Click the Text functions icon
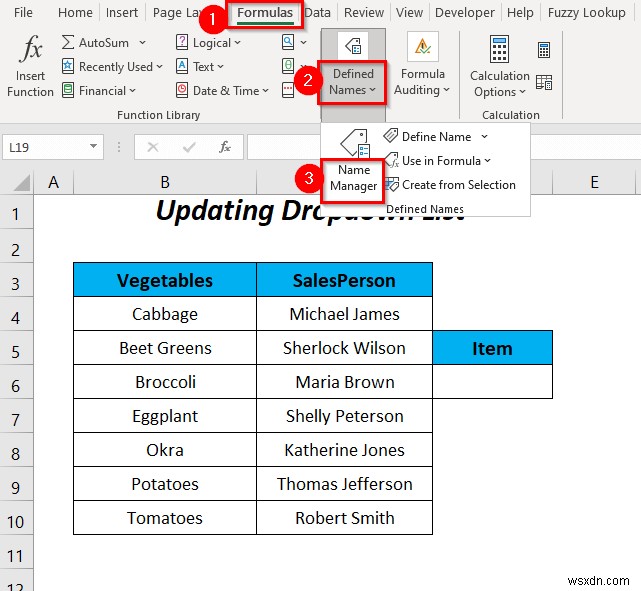 click(x=182, y=66)
